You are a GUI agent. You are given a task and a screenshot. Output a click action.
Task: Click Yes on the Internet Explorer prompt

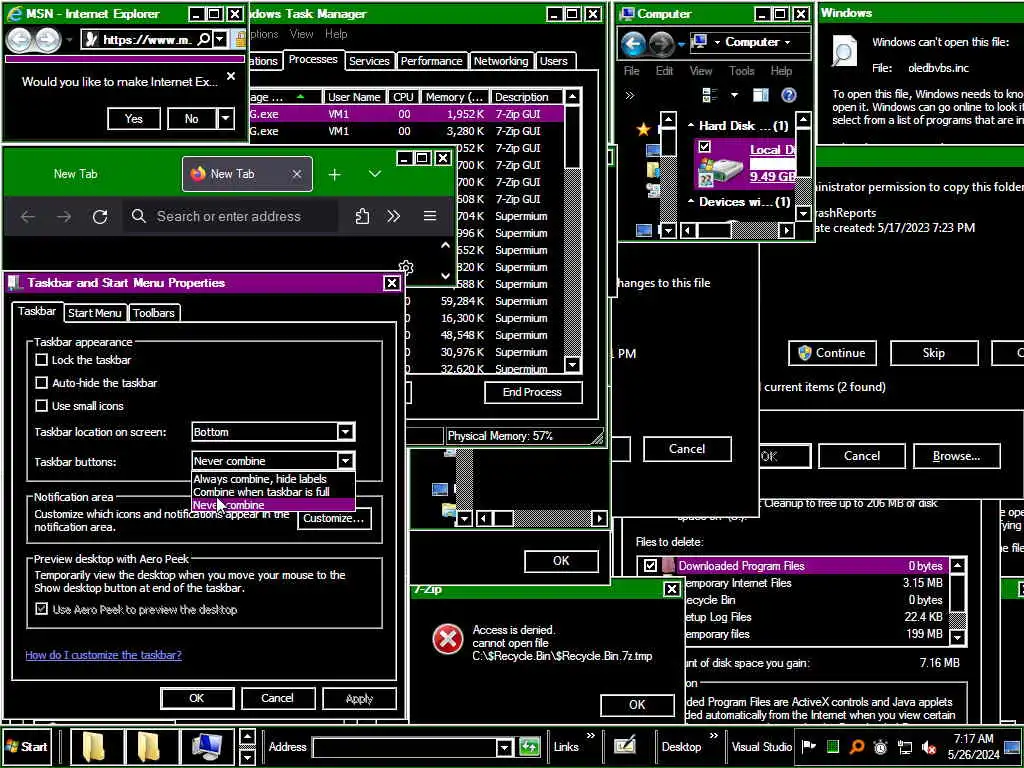pos(134,119)
